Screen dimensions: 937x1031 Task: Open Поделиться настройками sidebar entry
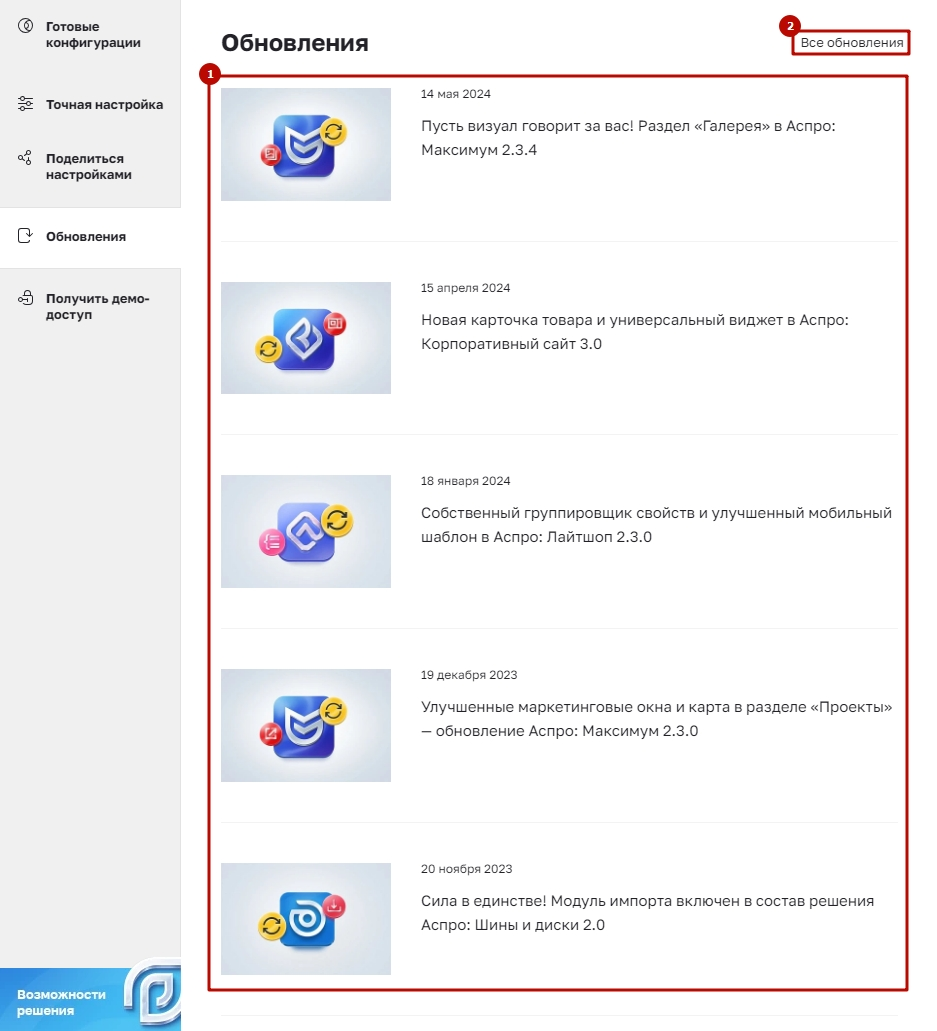click(x=89, y=166)
